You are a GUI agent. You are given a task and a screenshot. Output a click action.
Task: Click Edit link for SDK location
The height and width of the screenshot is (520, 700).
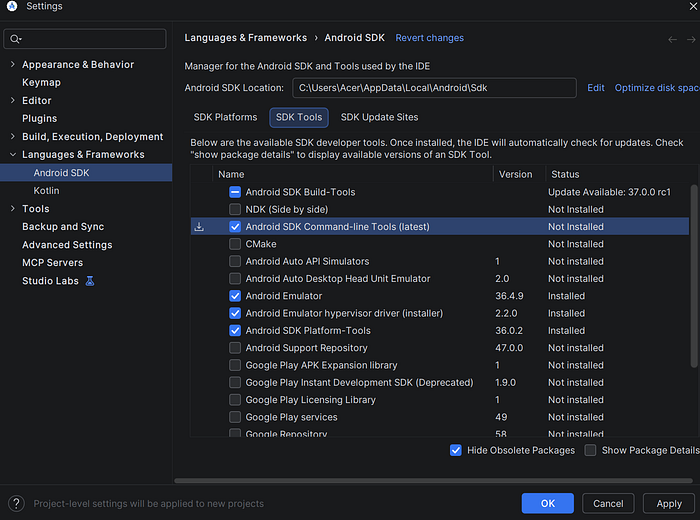click(x=596, y=88)
